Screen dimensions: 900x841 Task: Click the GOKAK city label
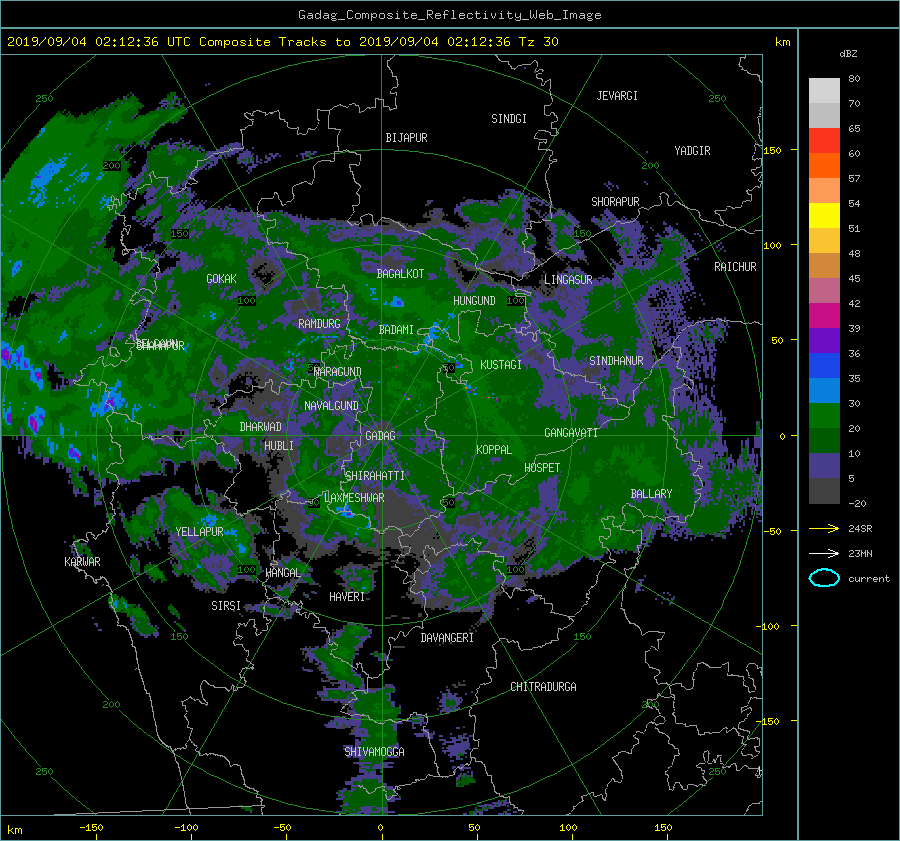[x=221, y=279]
